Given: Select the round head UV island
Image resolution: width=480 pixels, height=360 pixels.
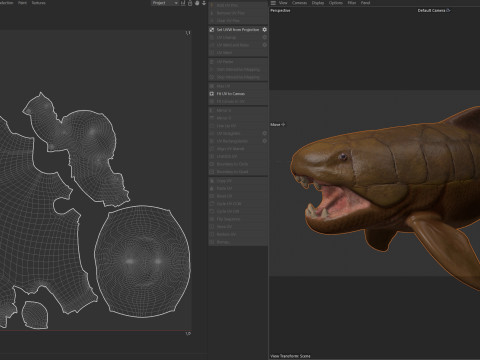Looking at the screenshot, I should pos(142,261).
